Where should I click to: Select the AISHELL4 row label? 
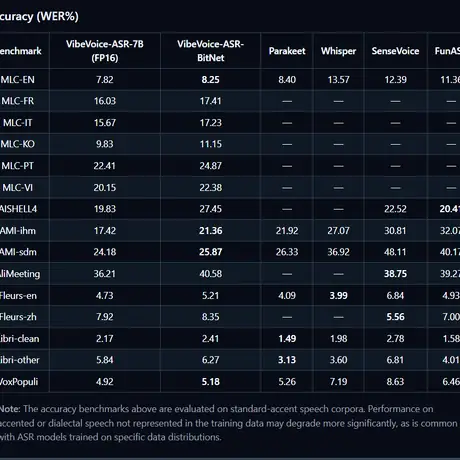tap(18, 209)
